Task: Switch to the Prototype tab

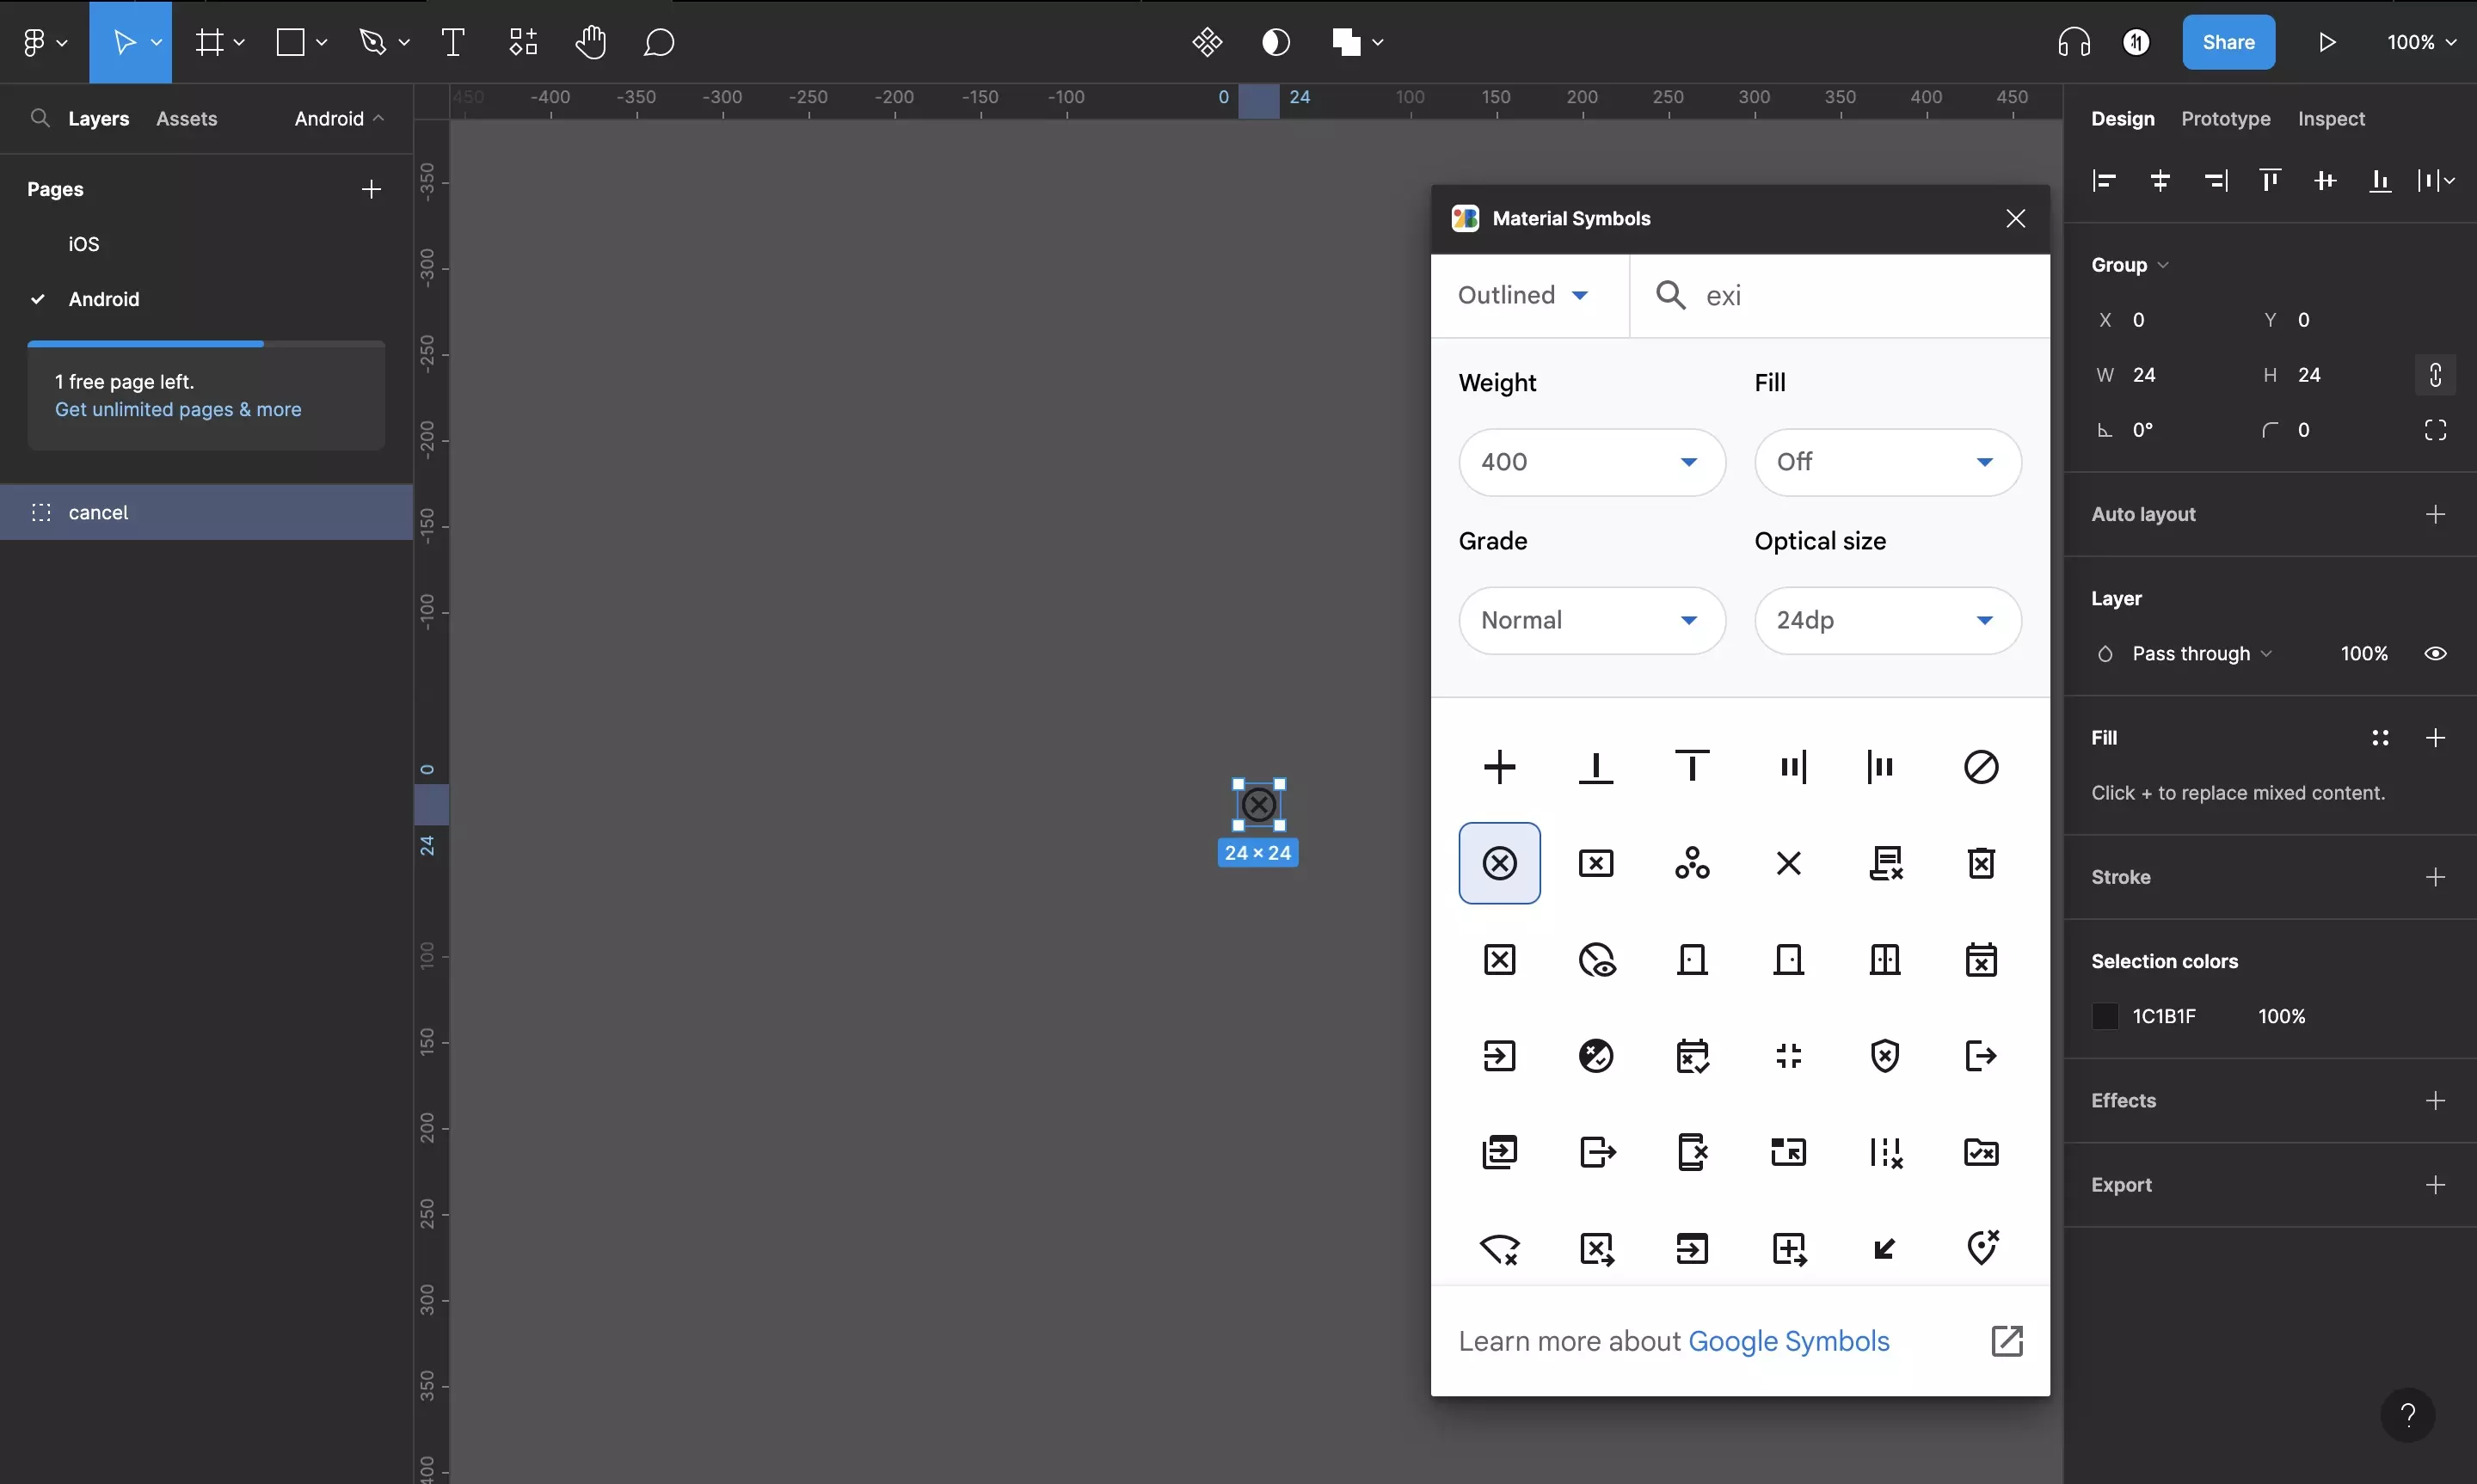Action: click(2226, 119)
